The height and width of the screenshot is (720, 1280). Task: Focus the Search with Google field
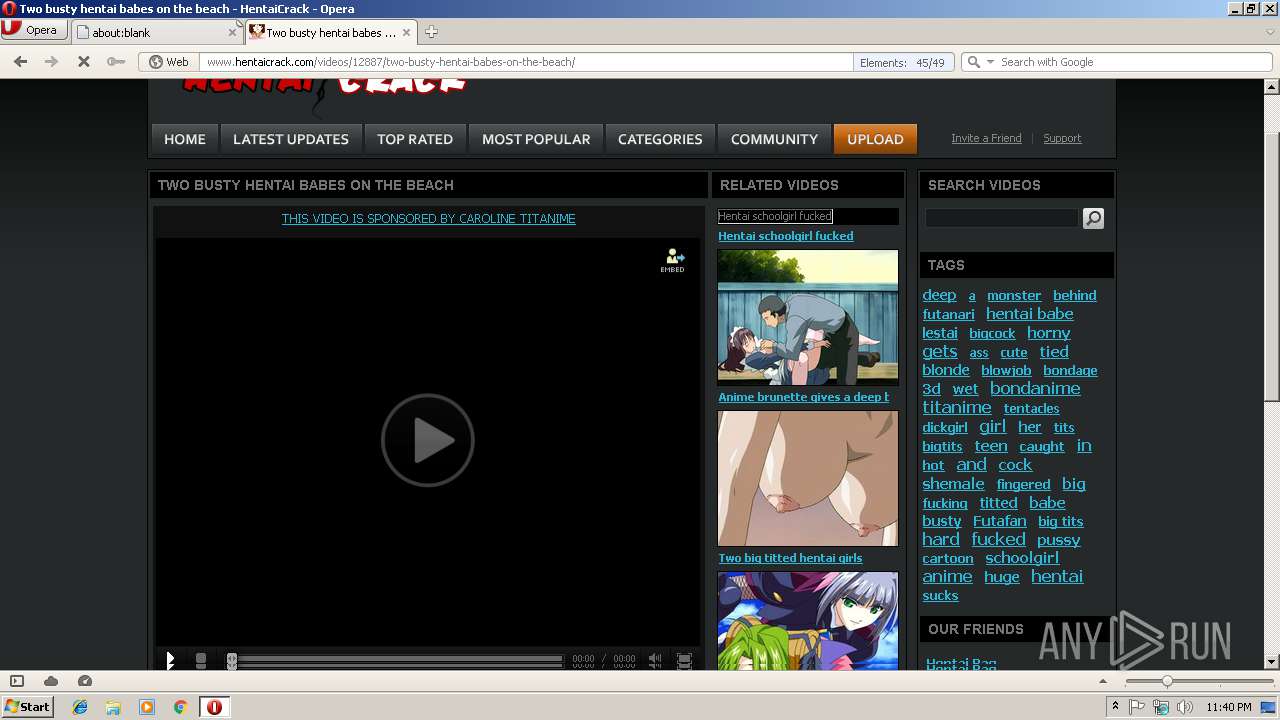pos(1135,62)
